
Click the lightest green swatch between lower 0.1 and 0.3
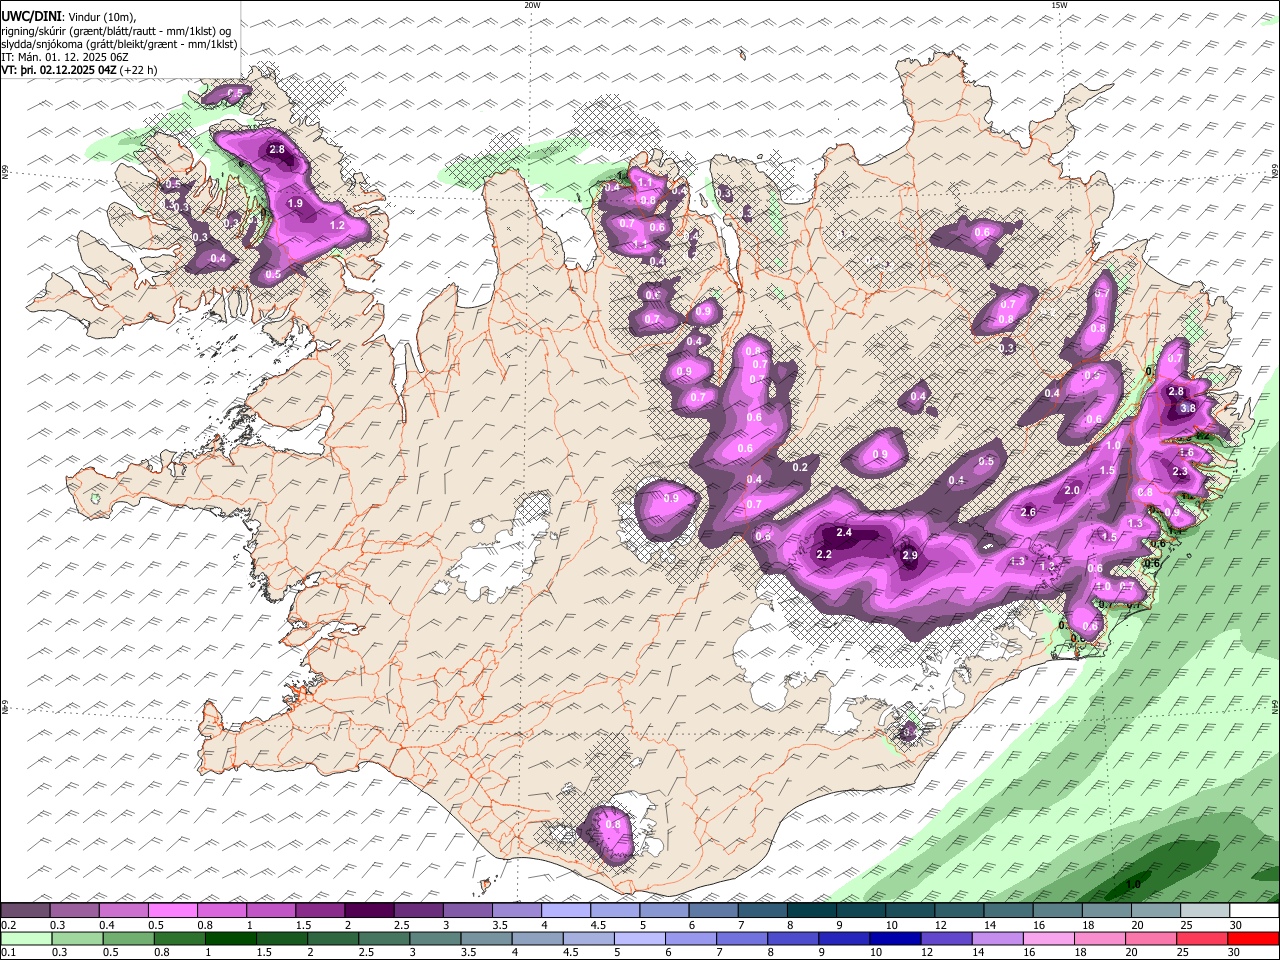pos(25,938)
